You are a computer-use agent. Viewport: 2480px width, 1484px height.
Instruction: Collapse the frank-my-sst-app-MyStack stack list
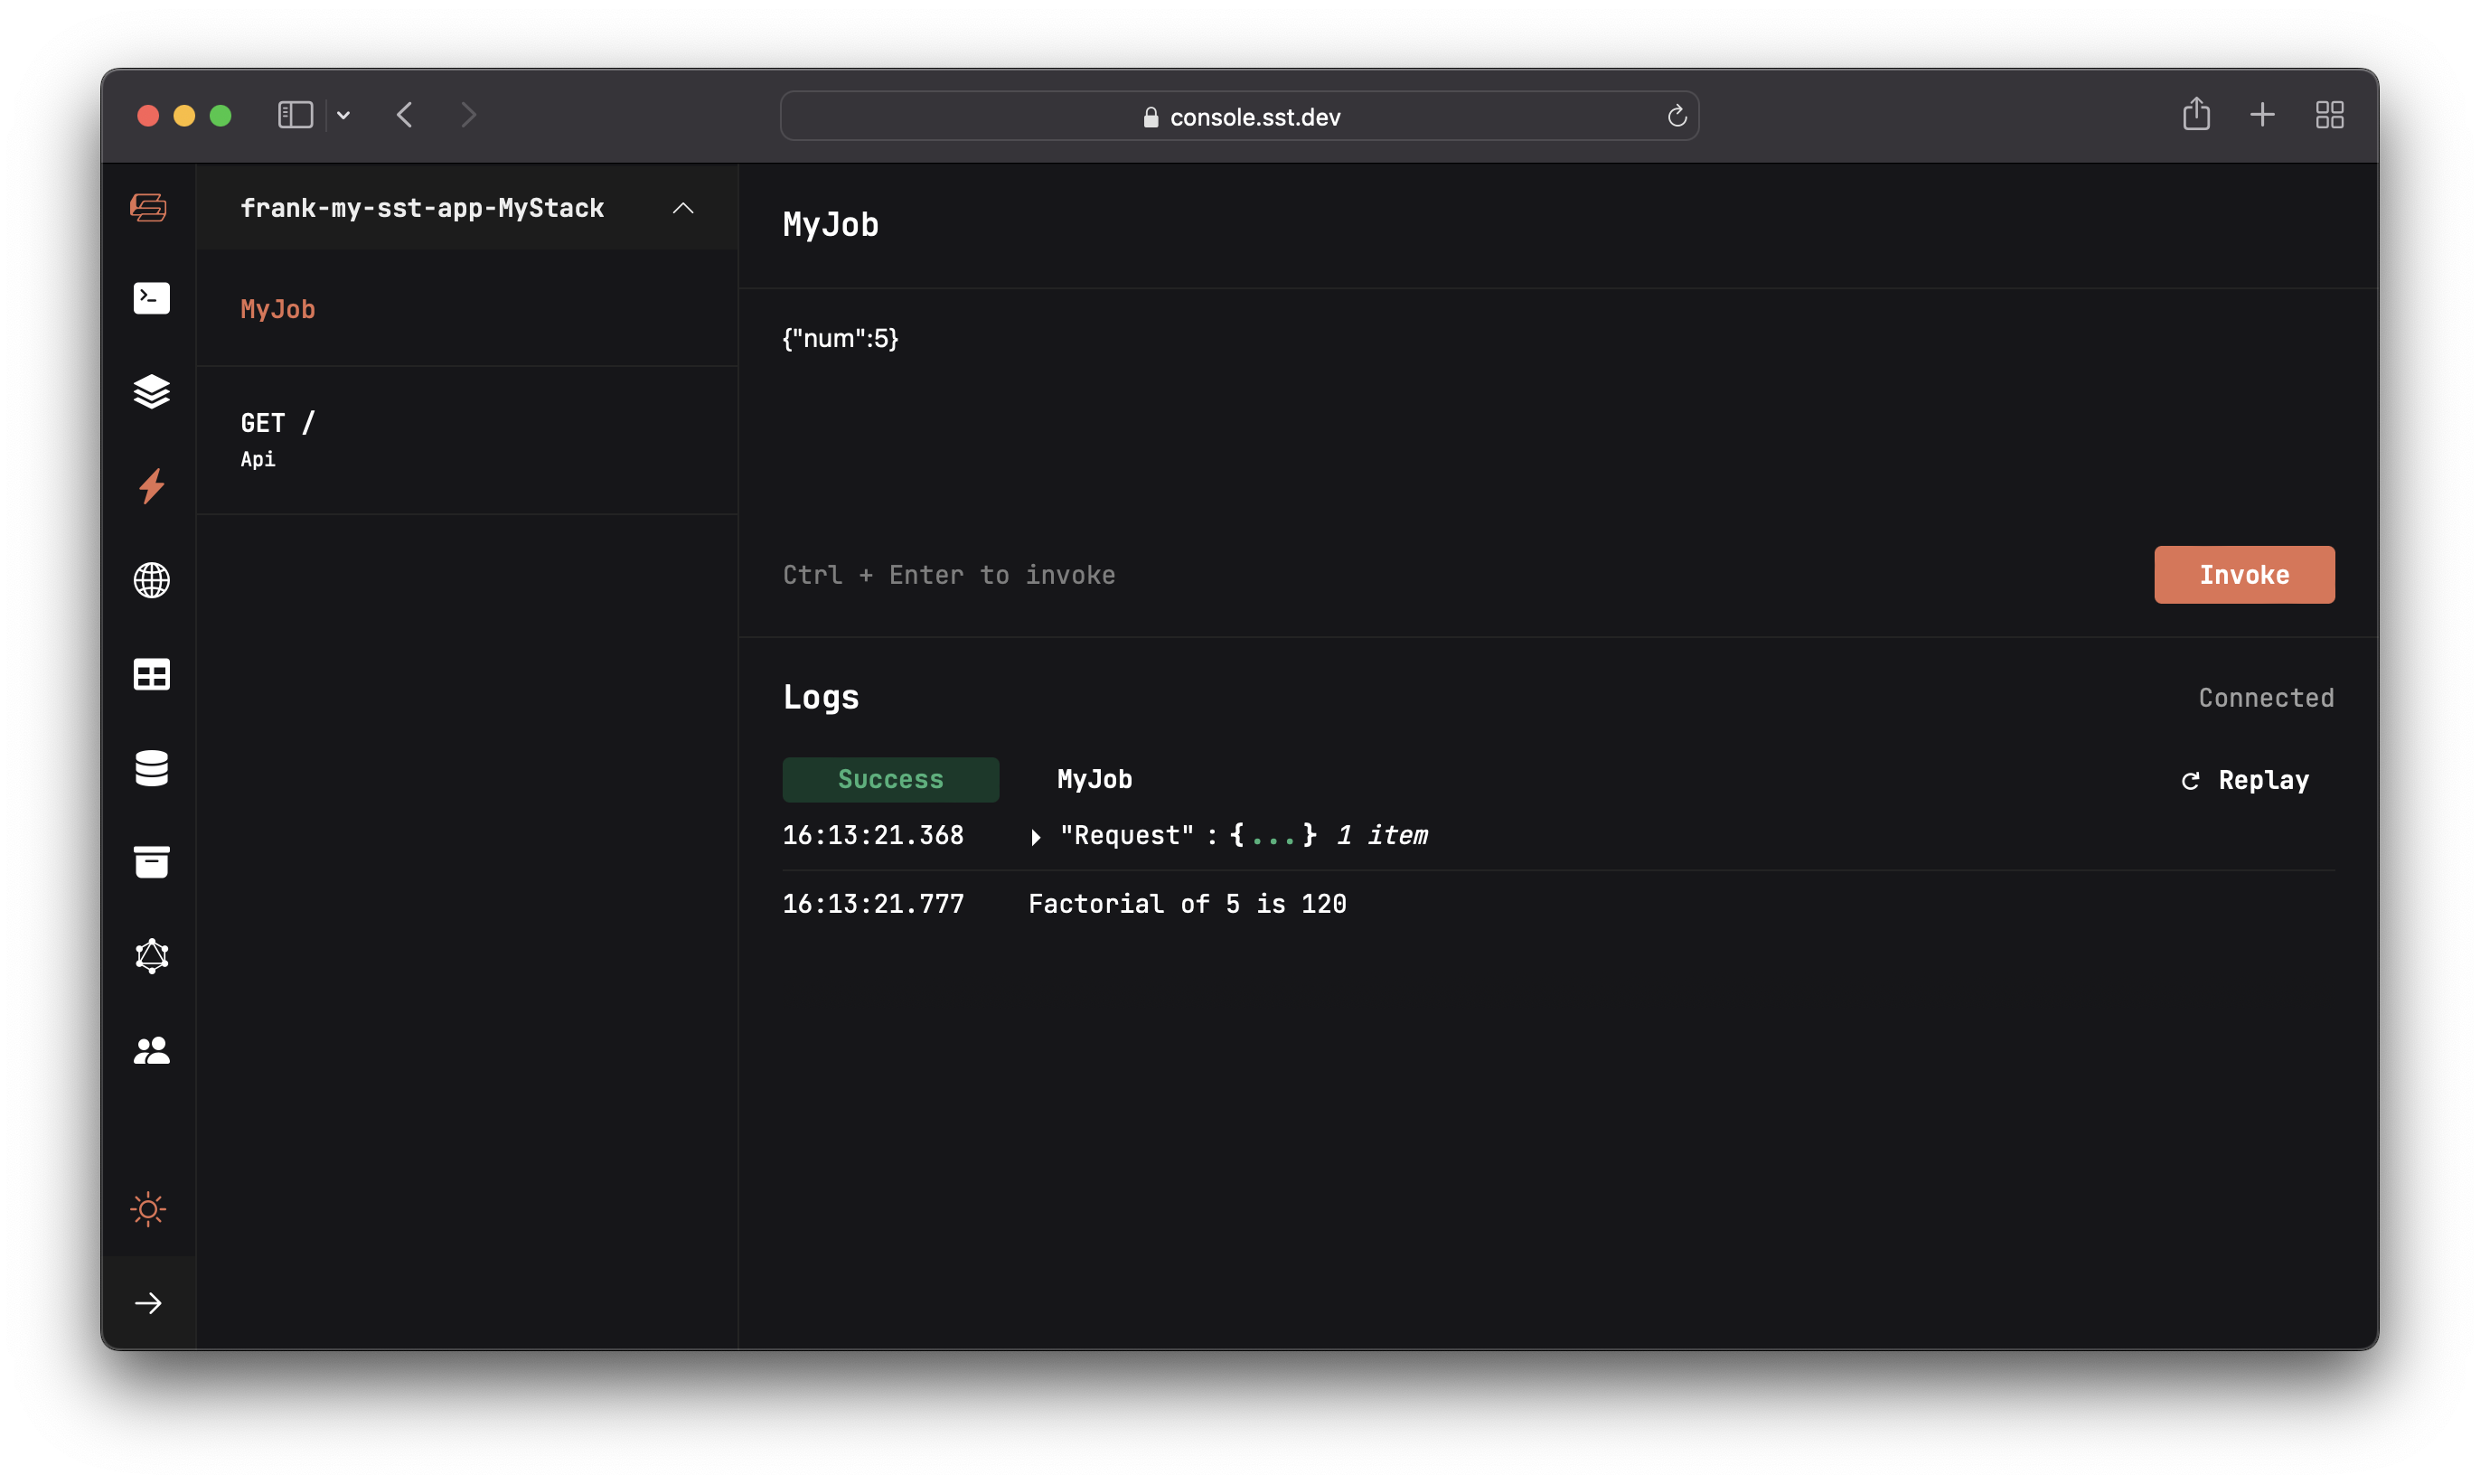point(684,209)
